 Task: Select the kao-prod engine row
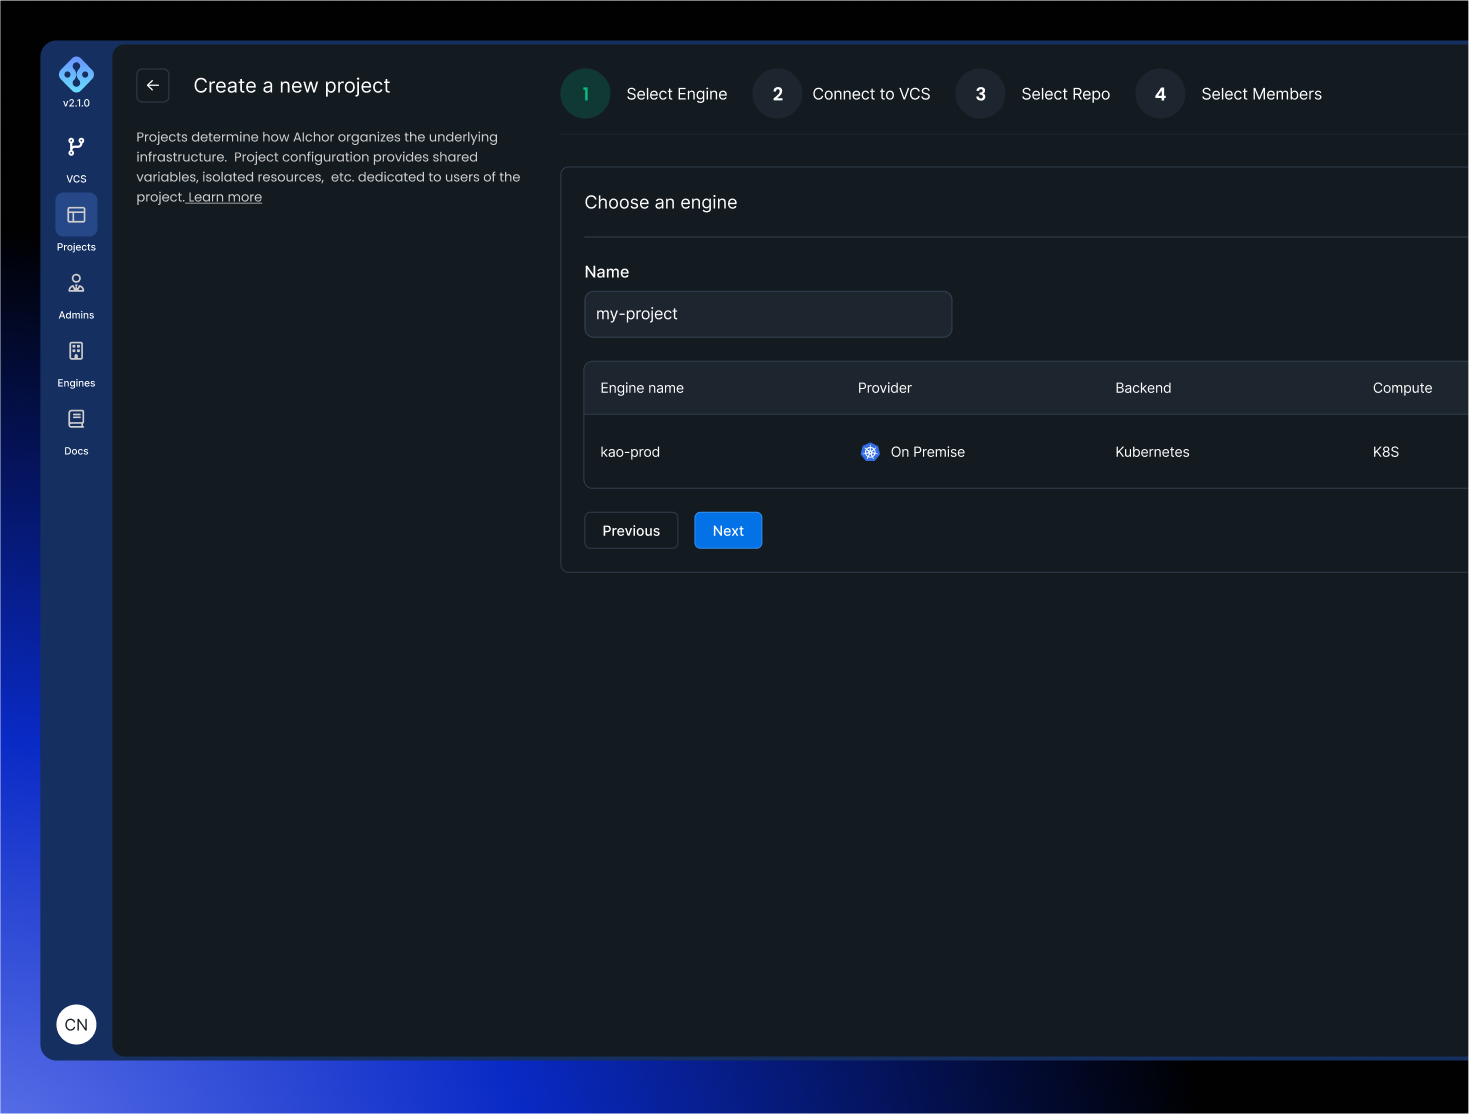[1026, 452]
